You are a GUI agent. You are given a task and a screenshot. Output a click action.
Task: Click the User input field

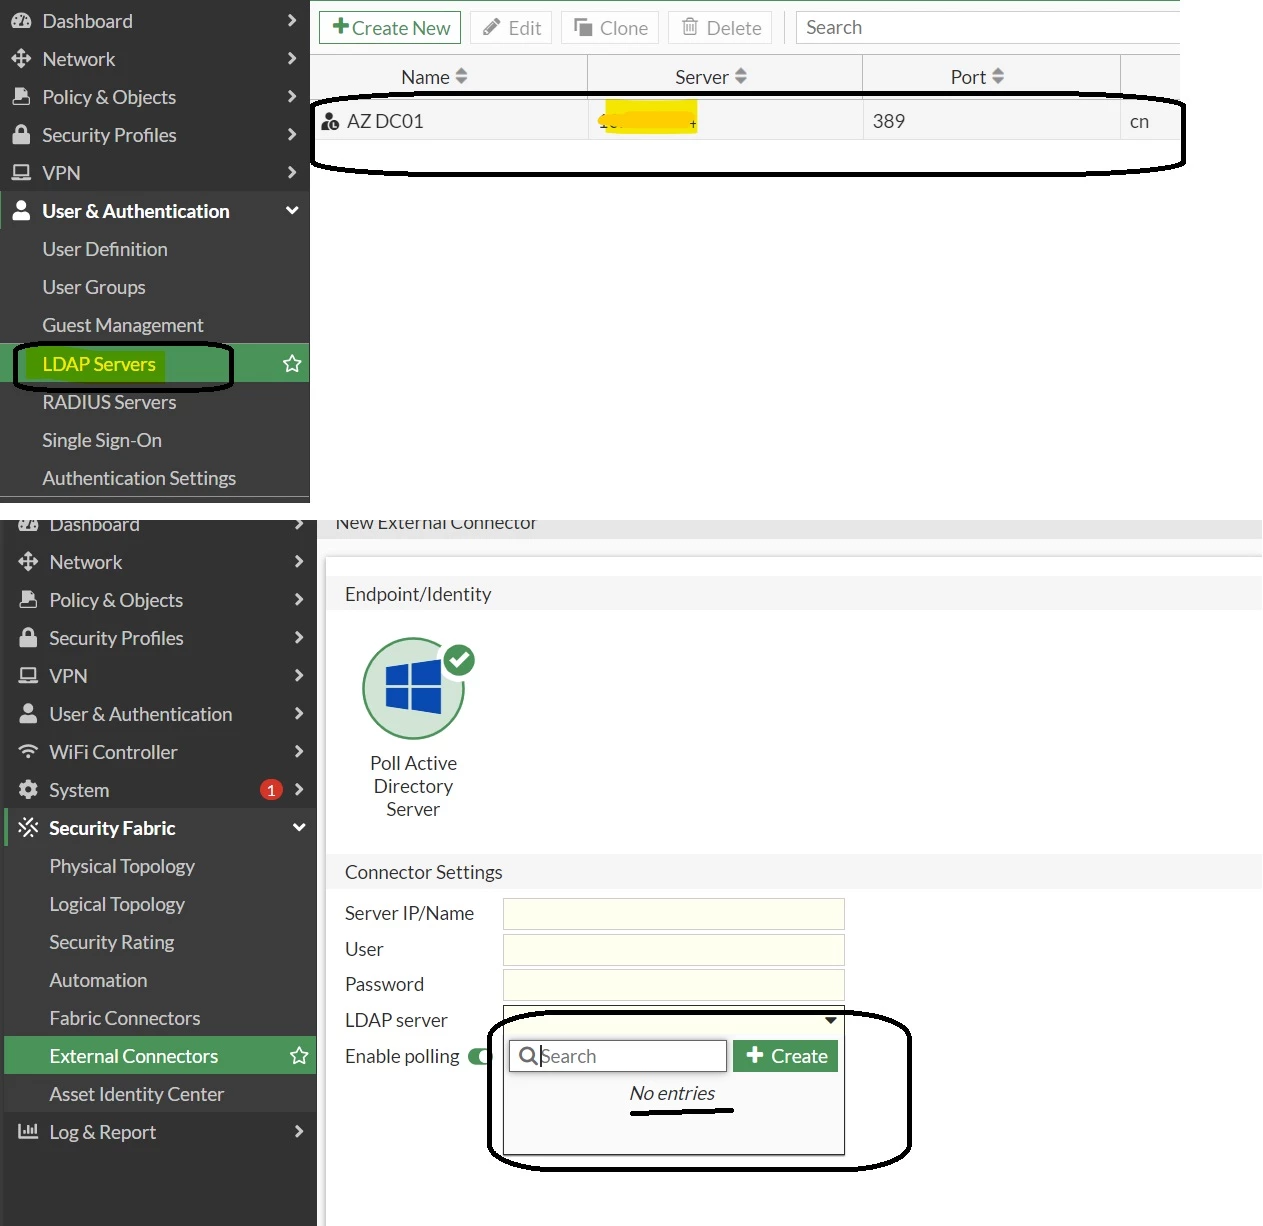click(674, 950)
